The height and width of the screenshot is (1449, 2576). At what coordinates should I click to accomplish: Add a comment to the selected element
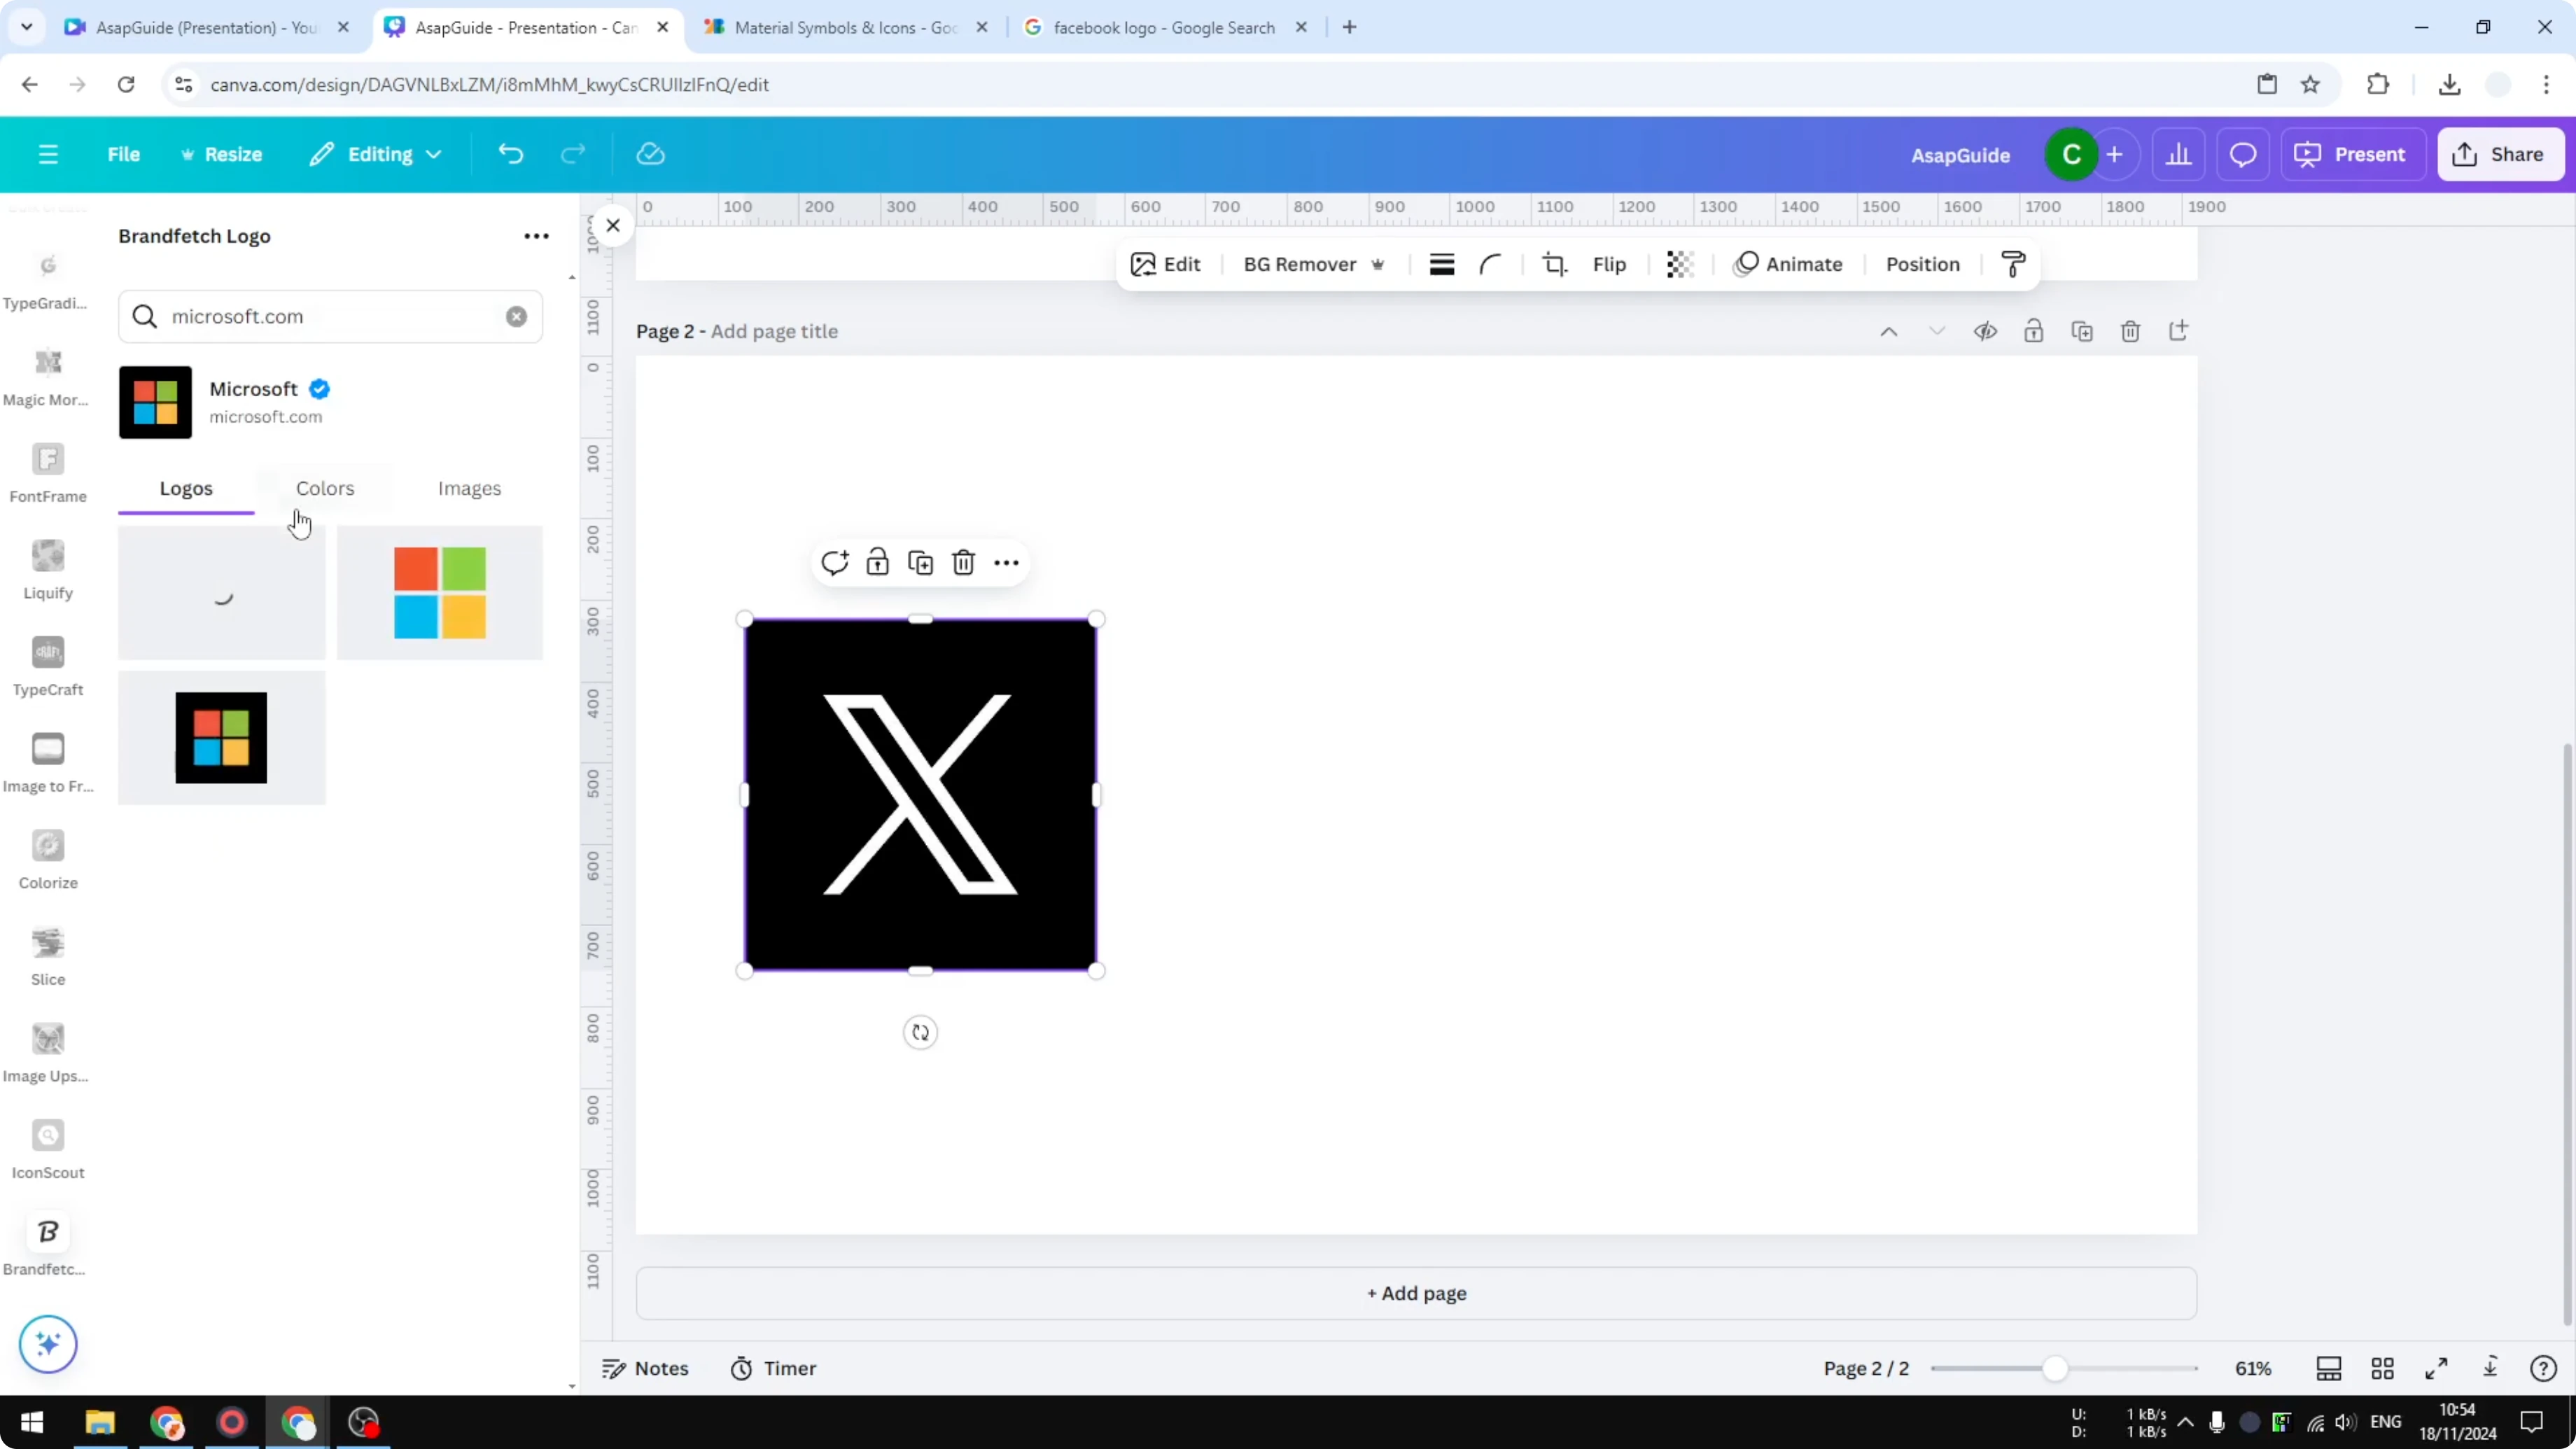(835, 562)
